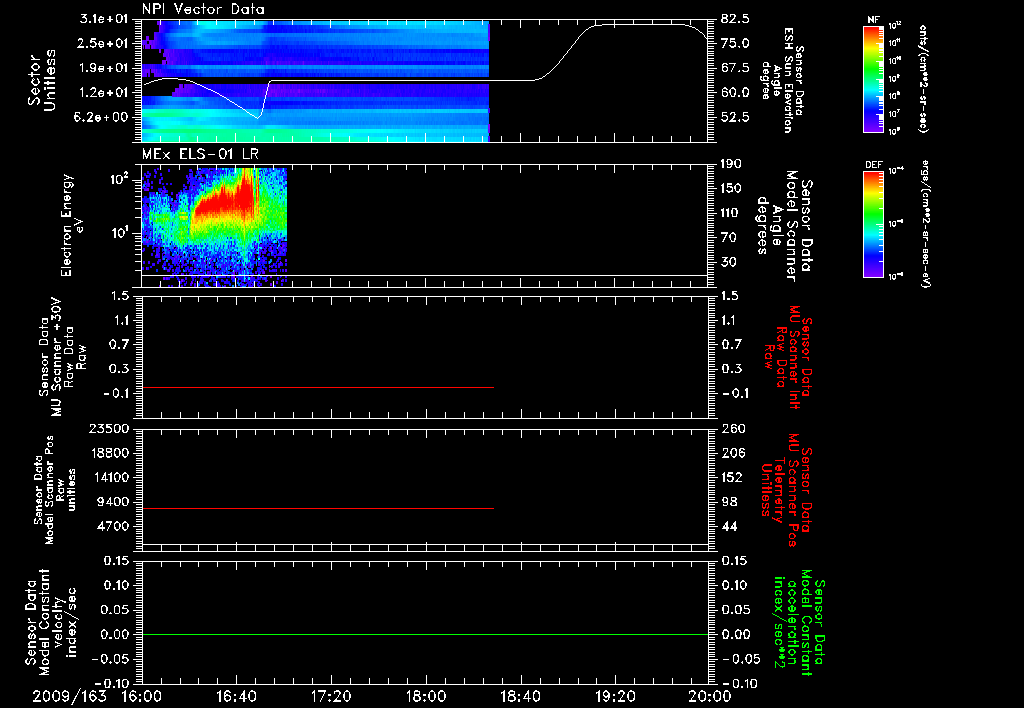Screen dimensions: 1024x708
Task: Click the "14100" scanner position tick label
Action: [x=108, y=478]
